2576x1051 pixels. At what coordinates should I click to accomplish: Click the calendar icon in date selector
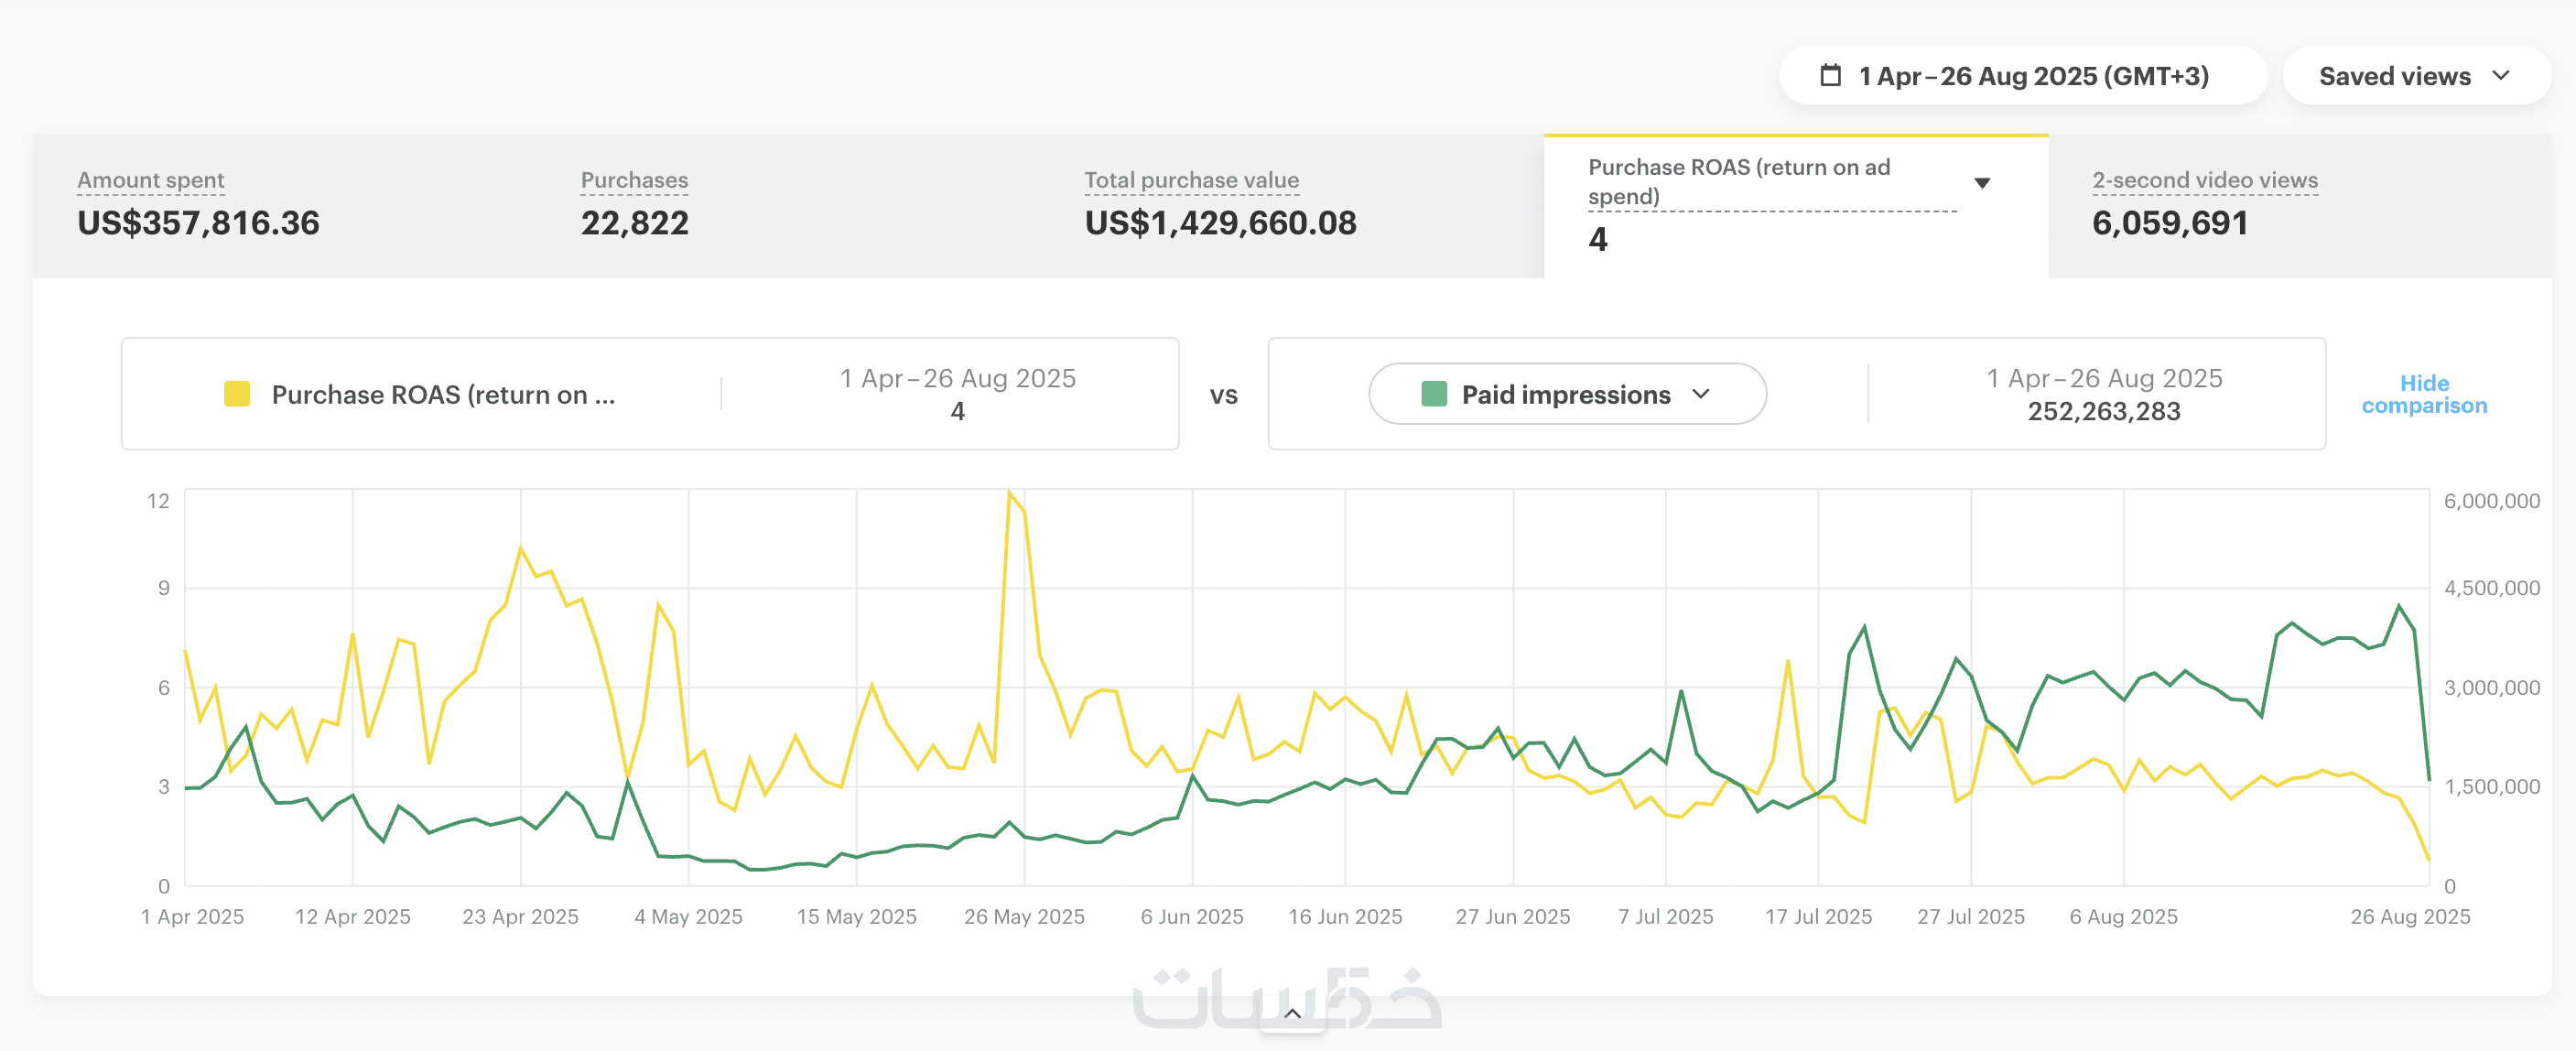pyautogui.click(x=1829, y=75)
